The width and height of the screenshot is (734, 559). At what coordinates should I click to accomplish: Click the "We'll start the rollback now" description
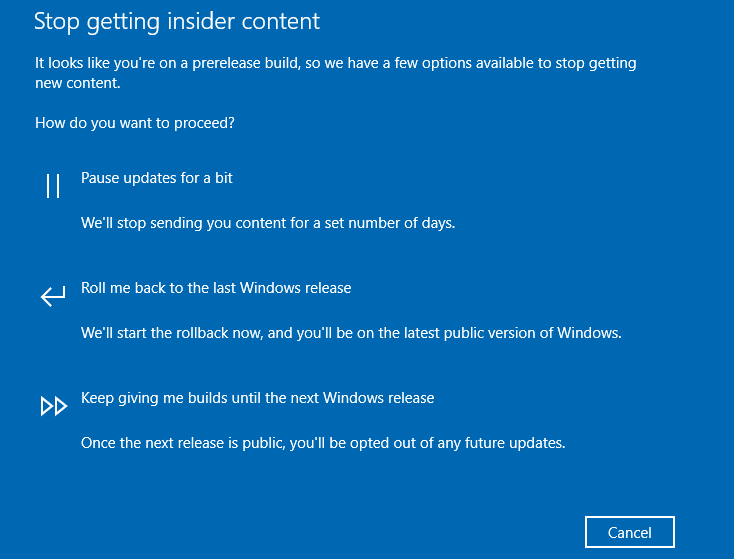[351, 333]
